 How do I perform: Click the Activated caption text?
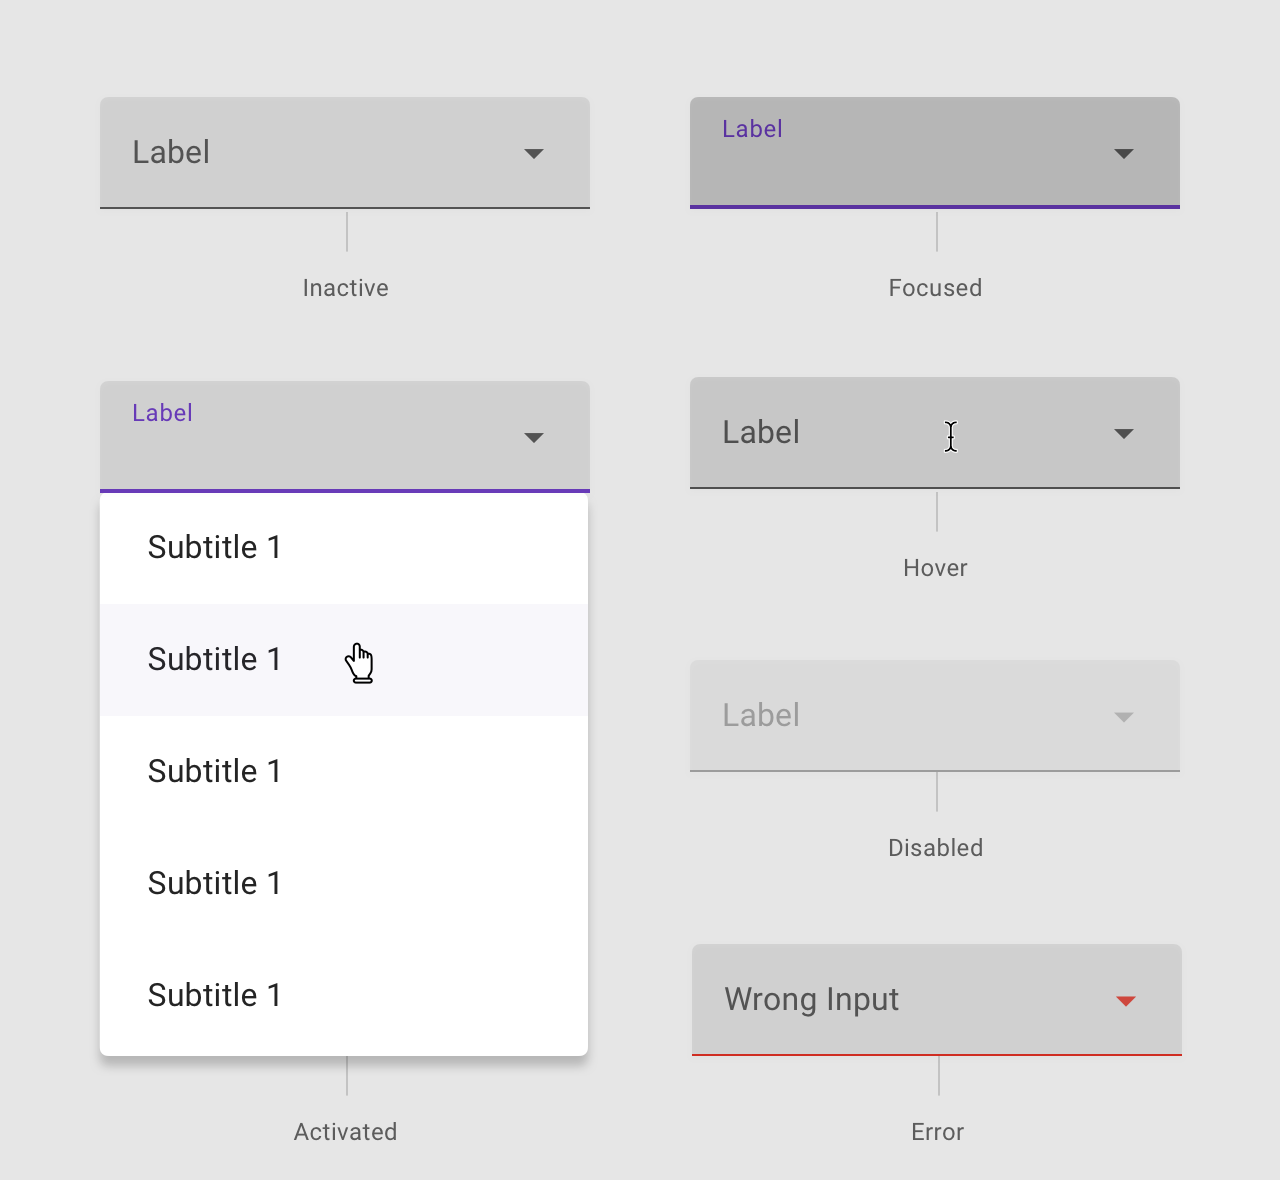pyautogui.click(x=345, y=1132)
